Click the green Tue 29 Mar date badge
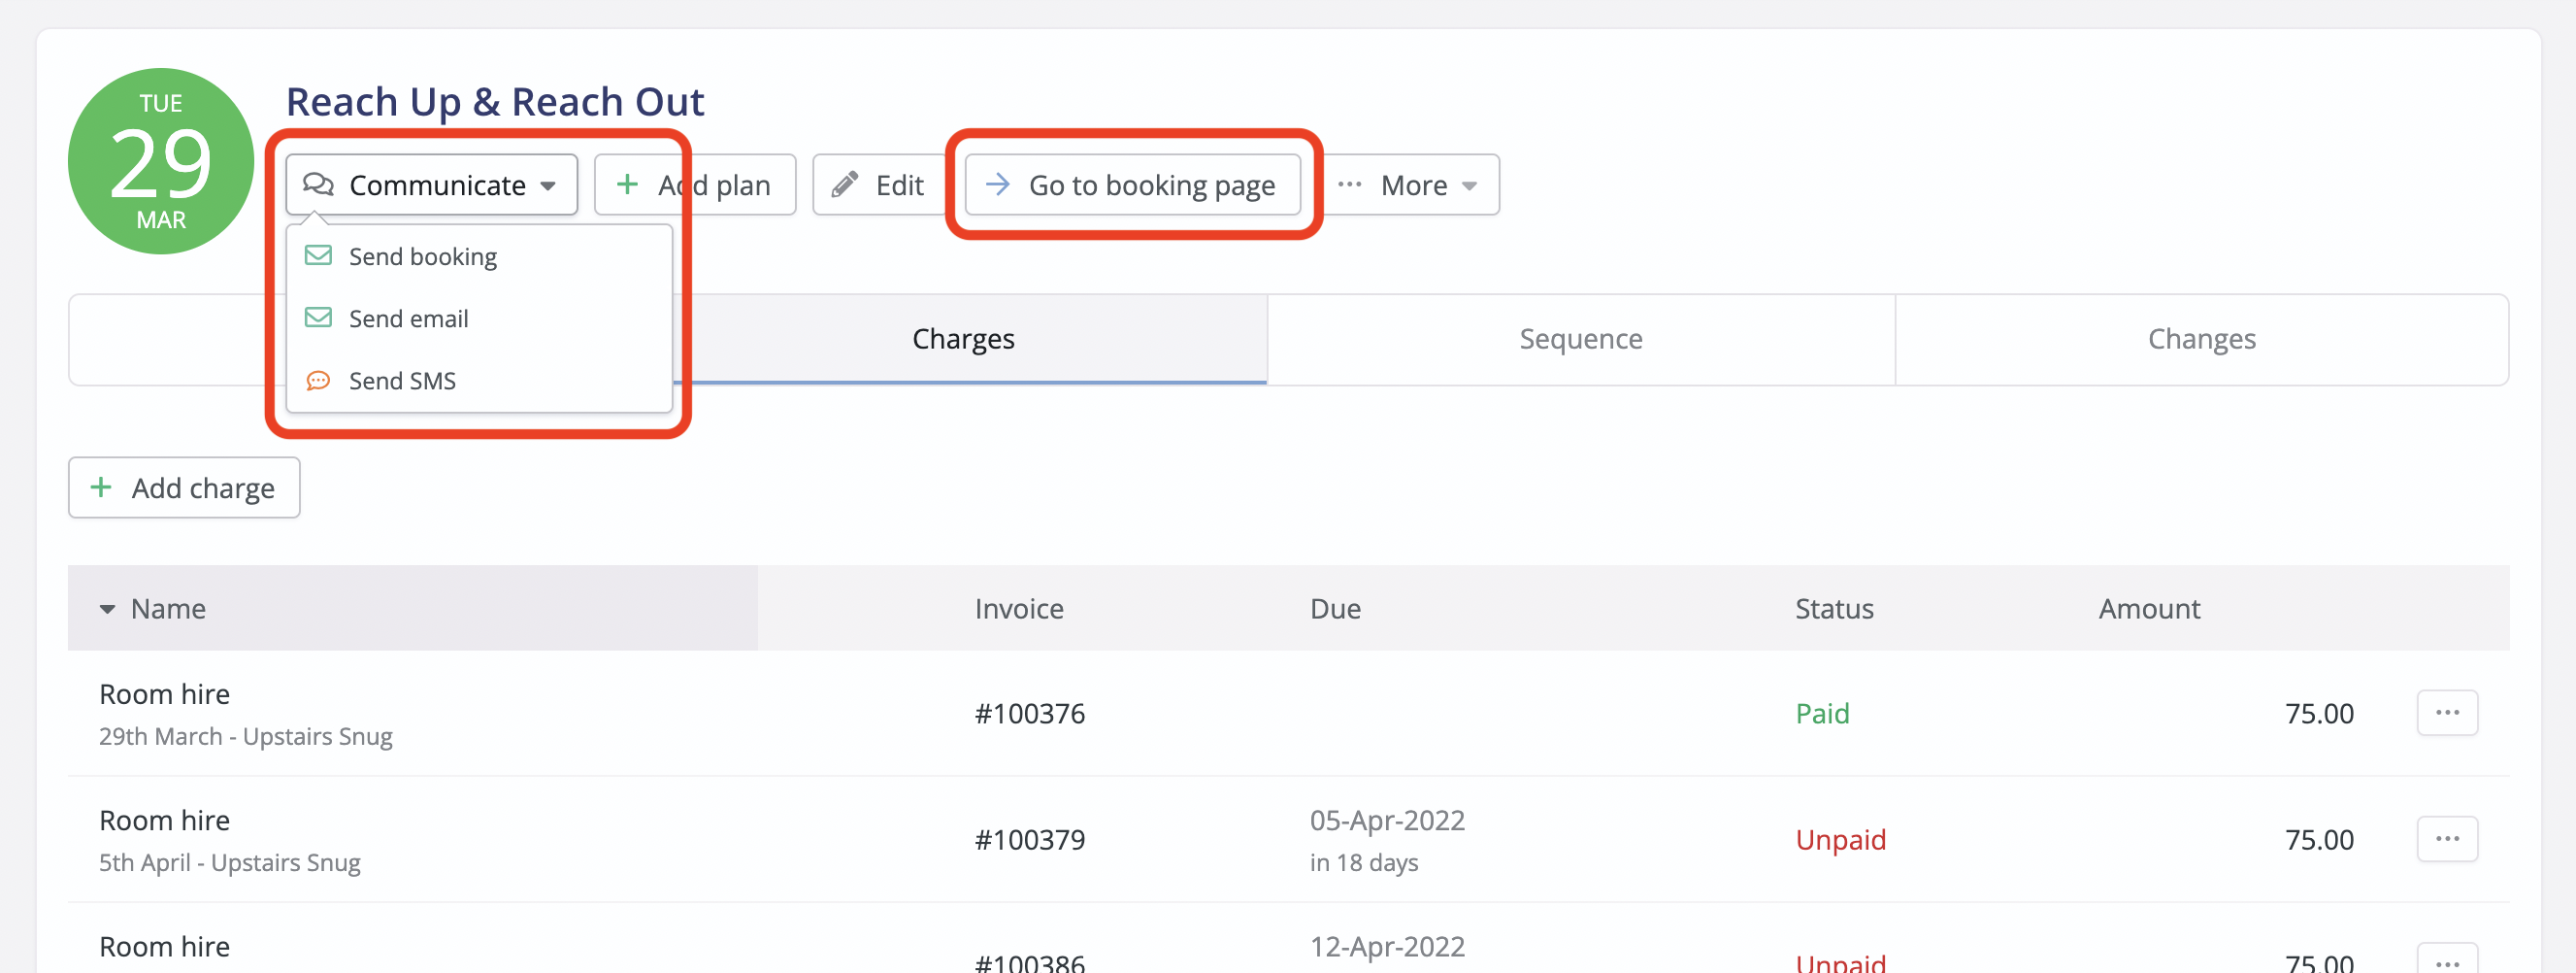This screenshot has height=973, width=2576. (x=161, y=161)
